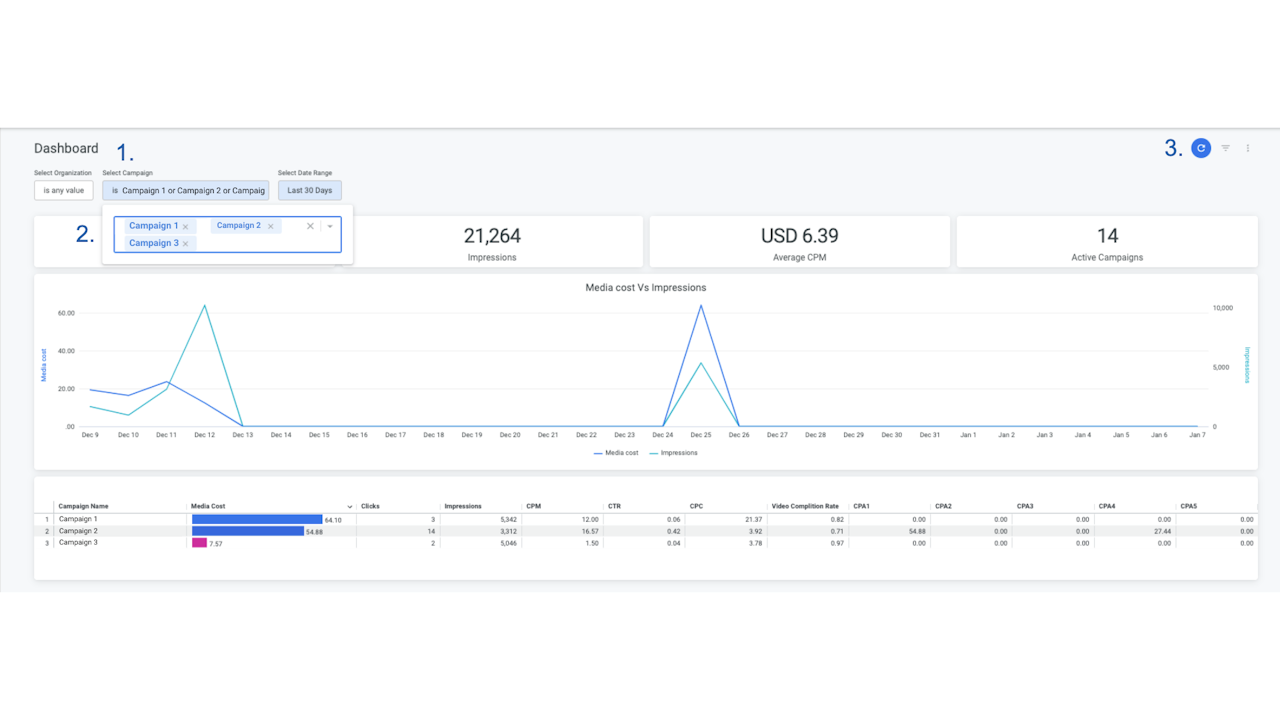Click Campaign 3's pink media cost bar
This screenshot has width=1280, height=720.
(198, 542)
